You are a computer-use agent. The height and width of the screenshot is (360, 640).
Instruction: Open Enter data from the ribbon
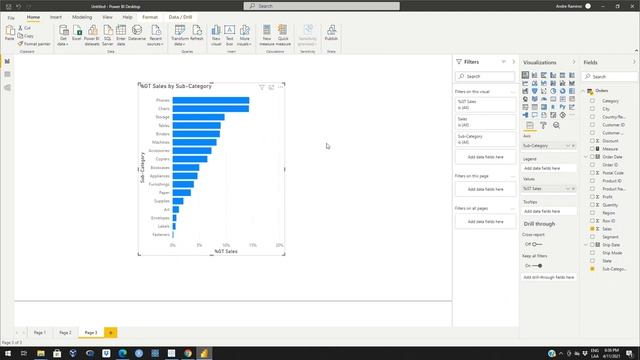(x=121, y=35)
